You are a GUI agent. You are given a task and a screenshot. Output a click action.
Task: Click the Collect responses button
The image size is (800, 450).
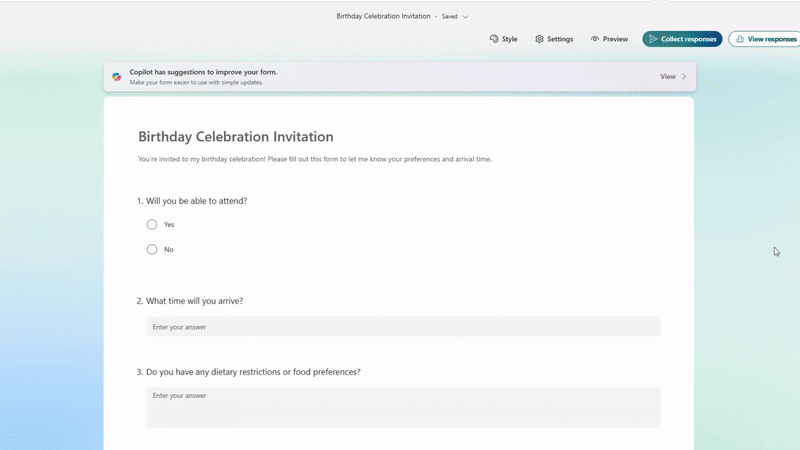pos(682,39)
